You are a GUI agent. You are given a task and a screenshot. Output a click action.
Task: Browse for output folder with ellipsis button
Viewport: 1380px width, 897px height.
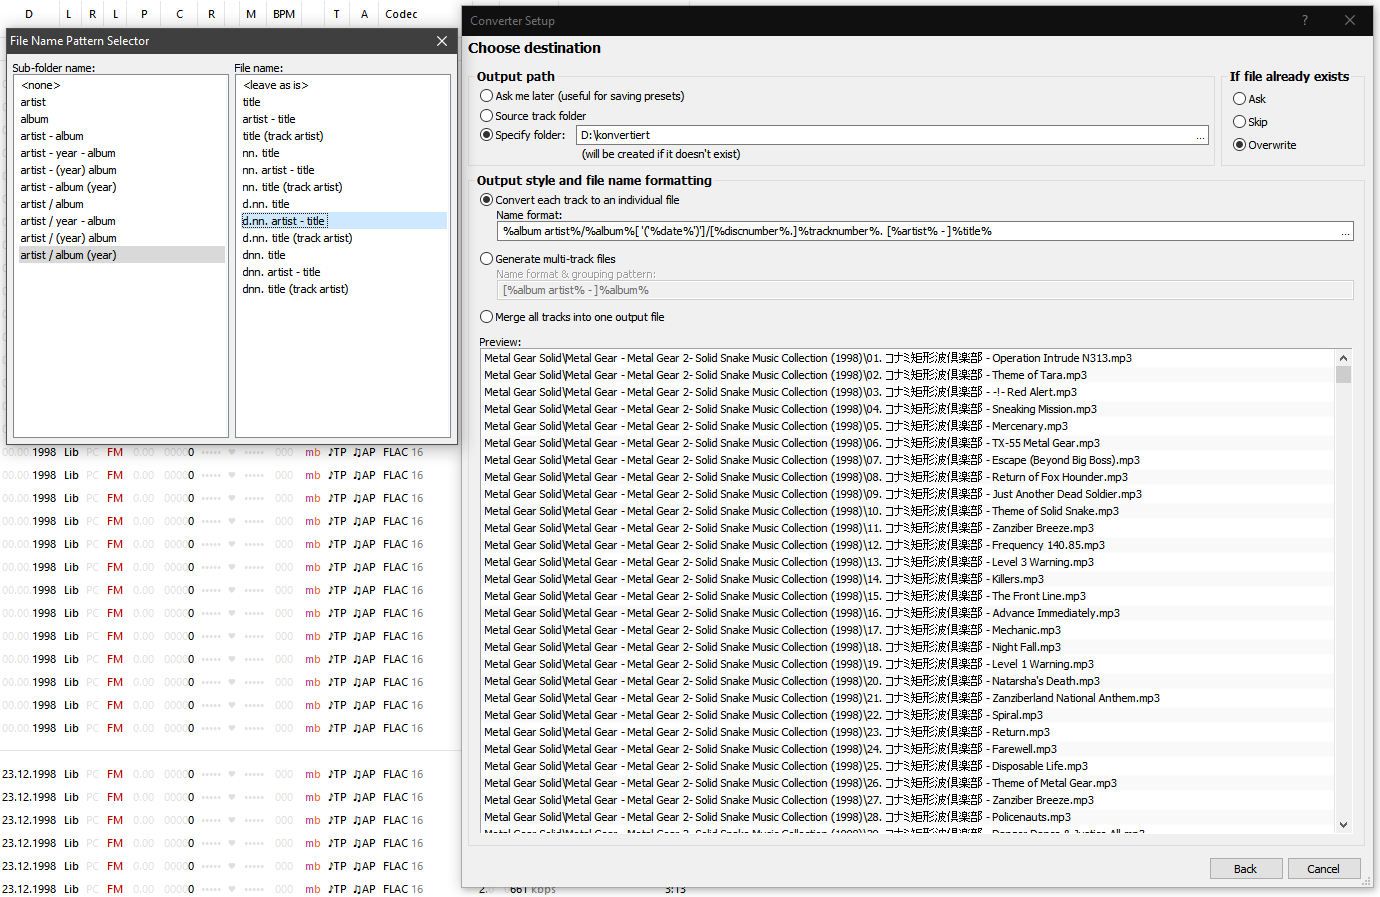(x=1200, y=135)
